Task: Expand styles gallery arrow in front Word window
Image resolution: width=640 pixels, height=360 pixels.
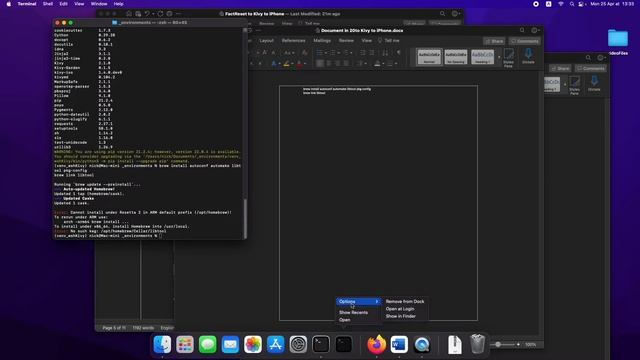Action: (x=499, y=57)
